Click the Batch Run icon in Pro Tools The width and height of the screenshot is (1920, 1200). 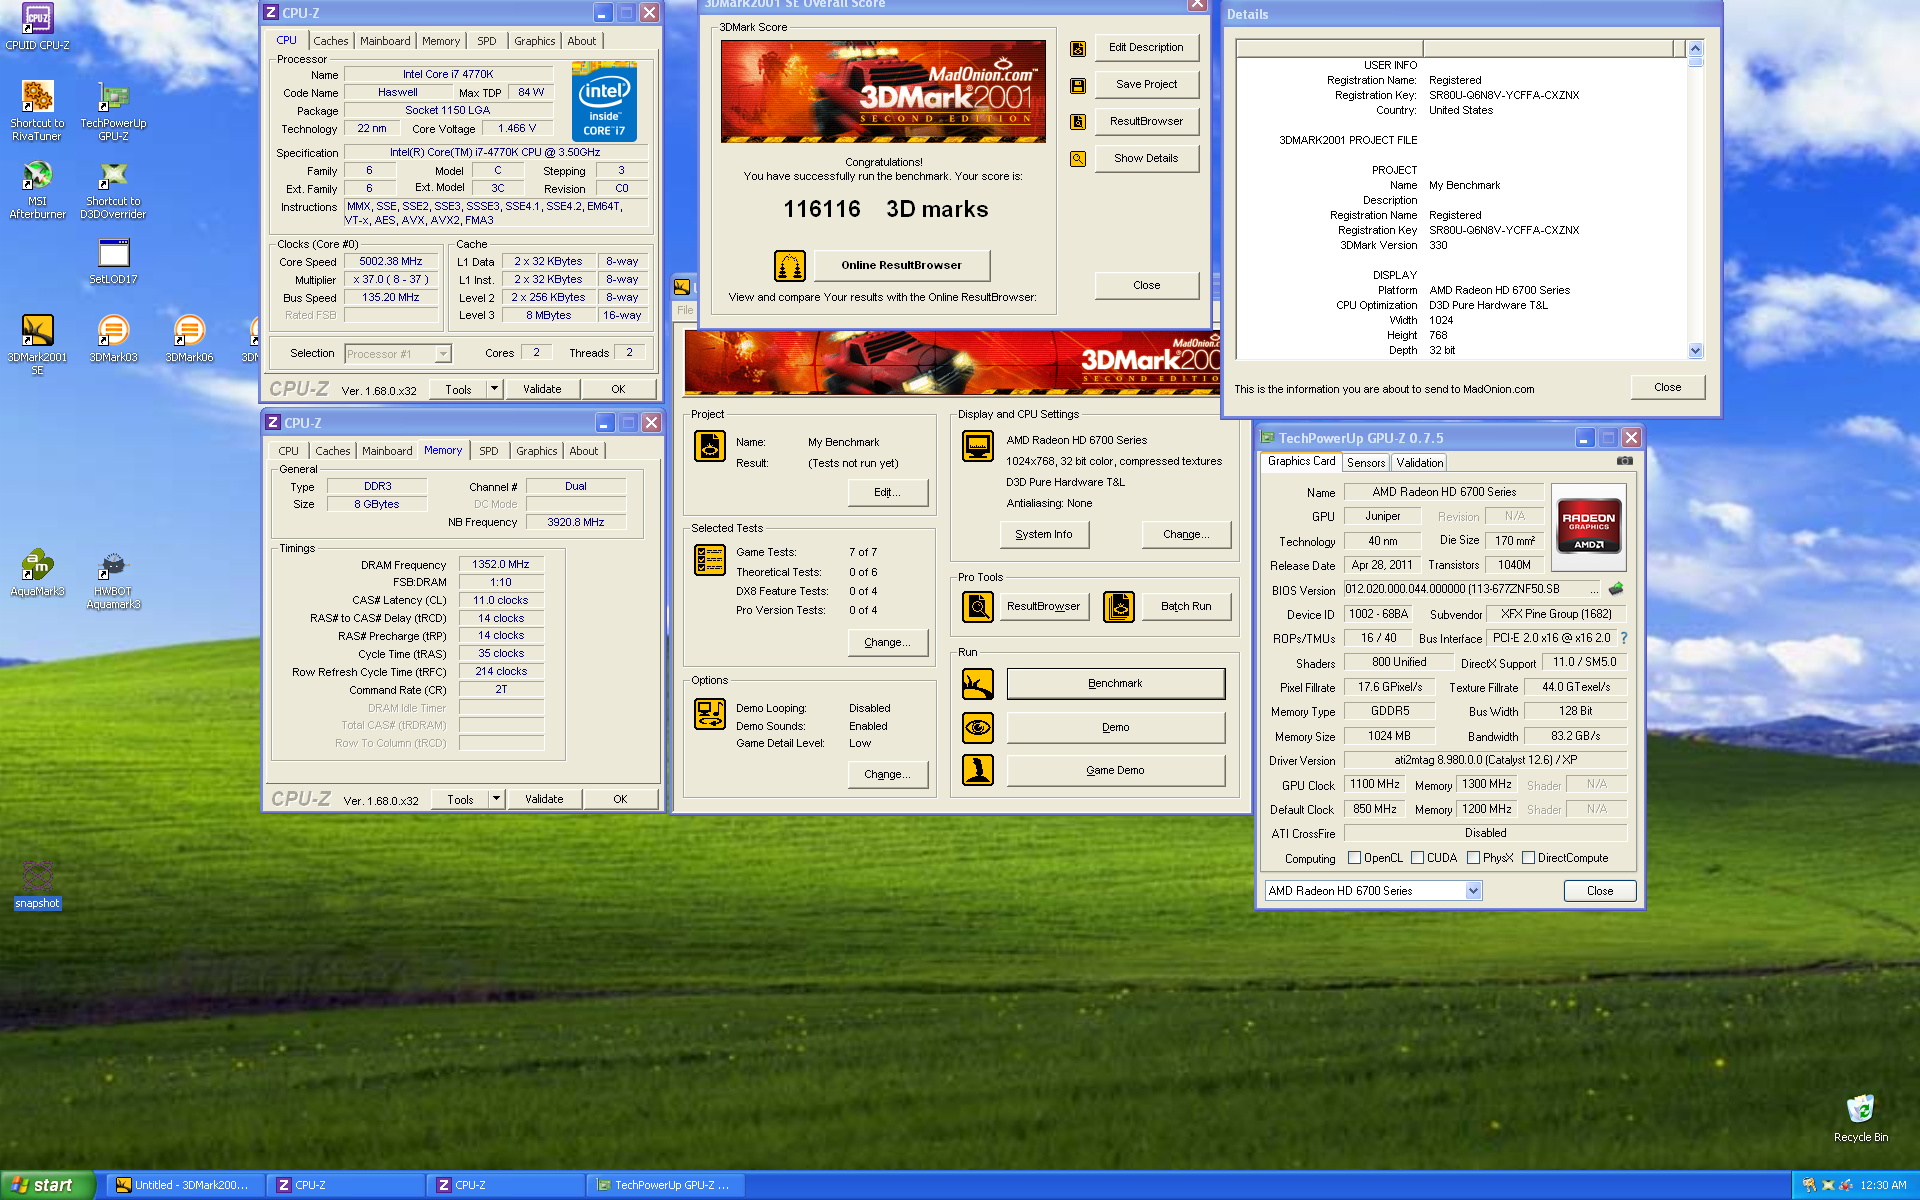[x=1119, y=607]
